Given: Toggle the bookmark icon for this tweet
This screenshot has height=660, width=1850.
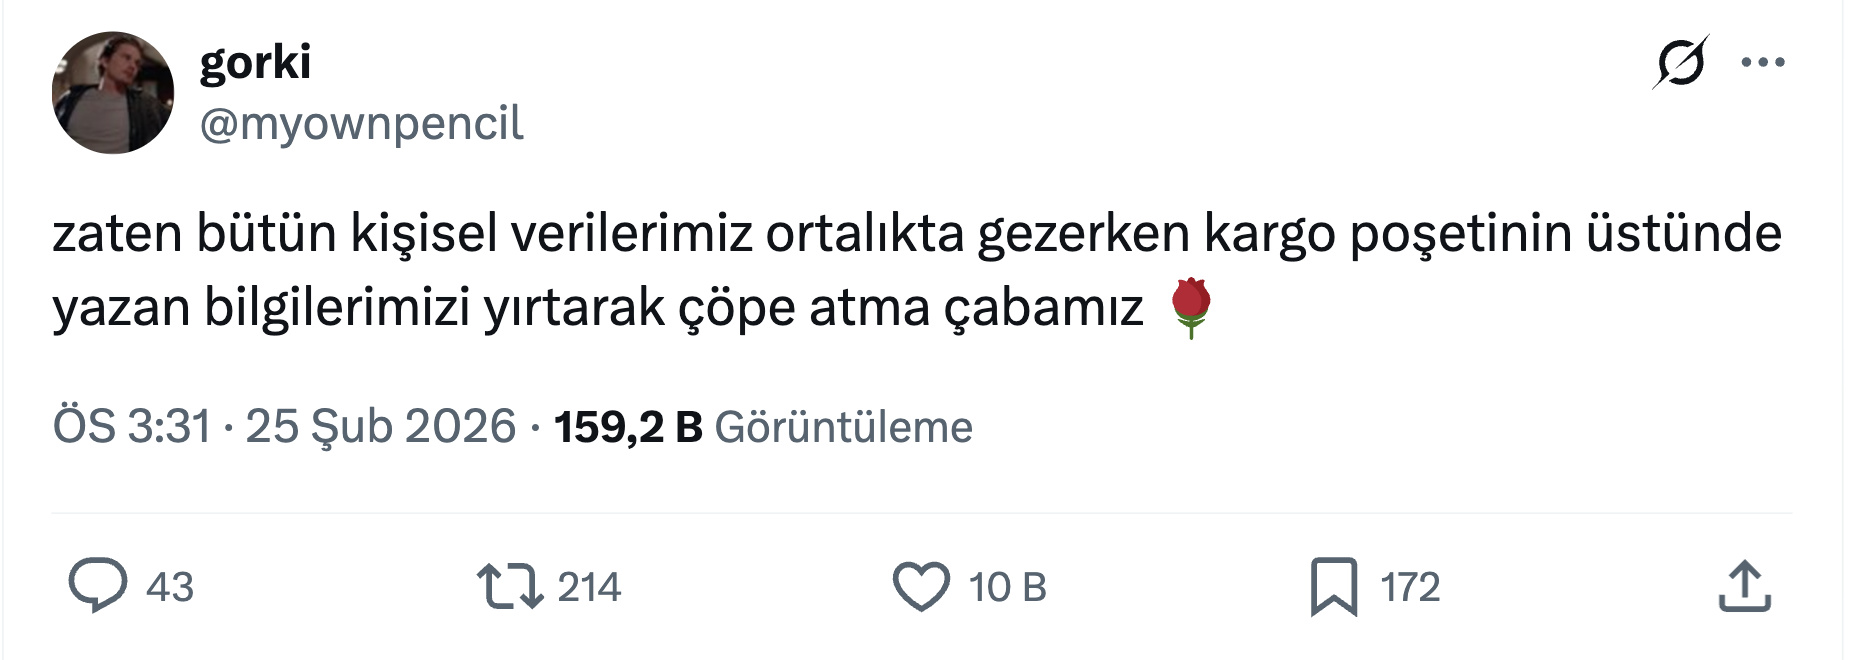Looking at the screenshot, I should tap(1334, 586).
